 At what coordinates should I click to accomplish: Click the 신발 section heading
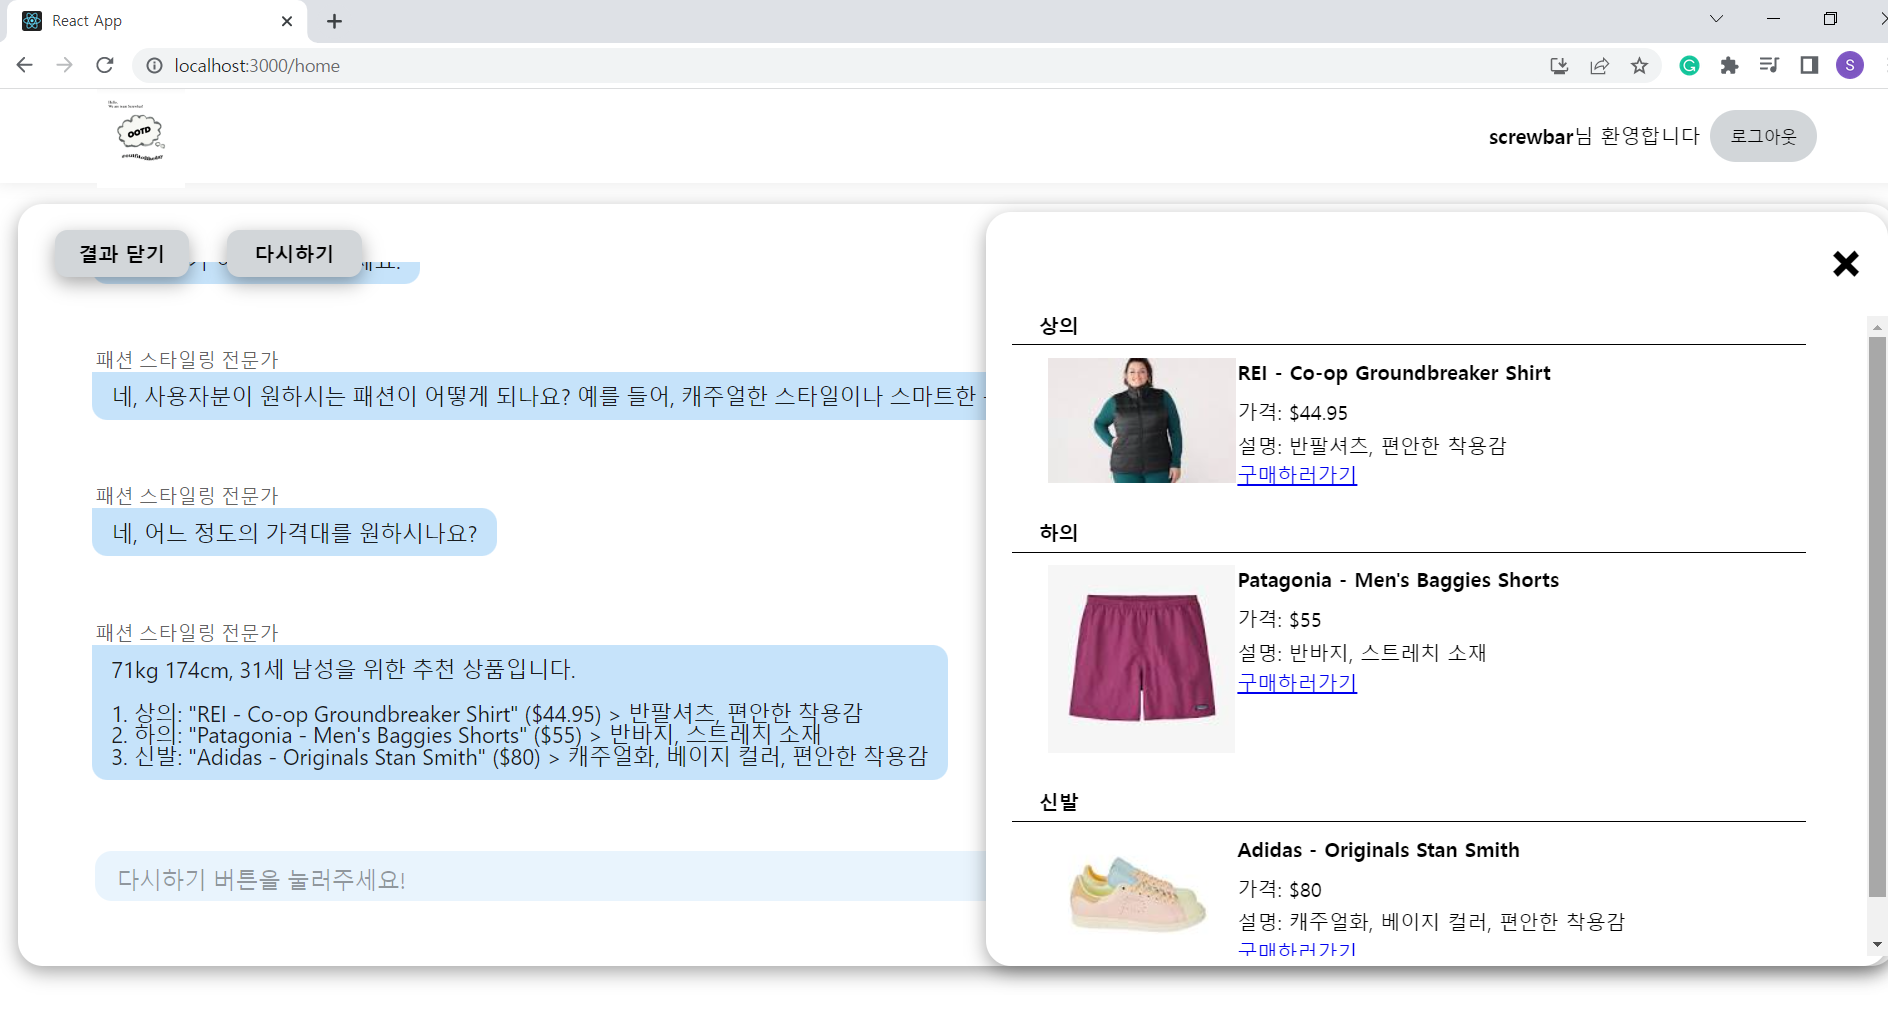tap(1059, 802)
